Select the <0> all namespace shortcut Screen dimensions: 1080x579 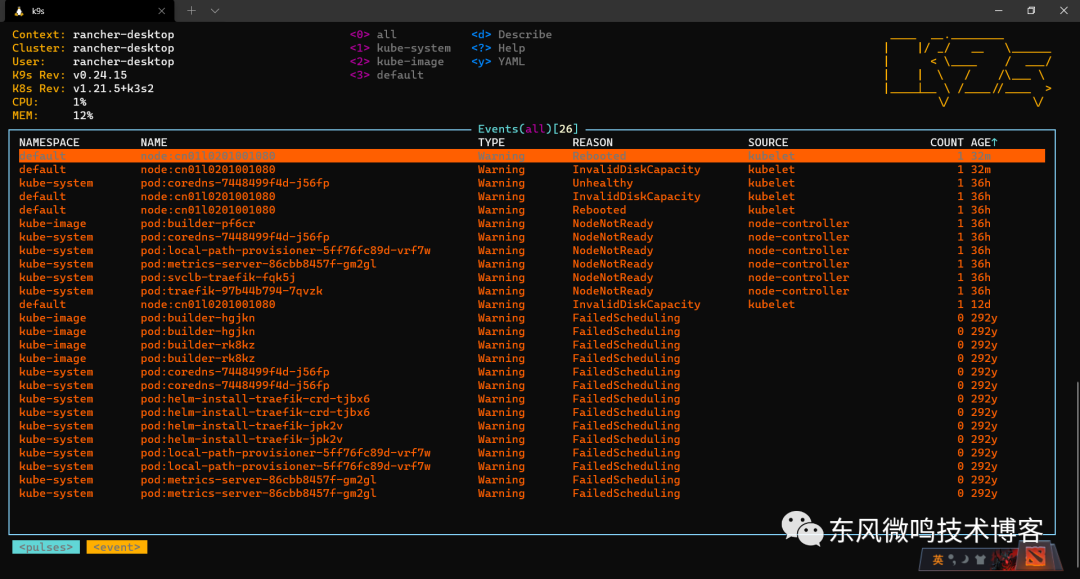(x=373, y=34)
